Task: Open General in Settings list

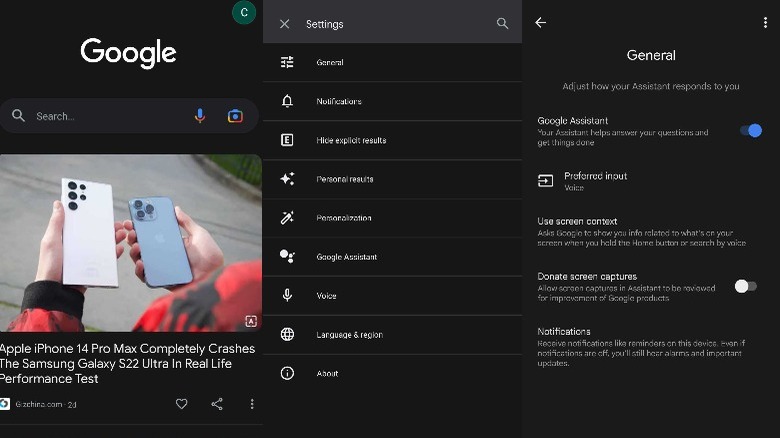Action: click(x=330, y=63)
